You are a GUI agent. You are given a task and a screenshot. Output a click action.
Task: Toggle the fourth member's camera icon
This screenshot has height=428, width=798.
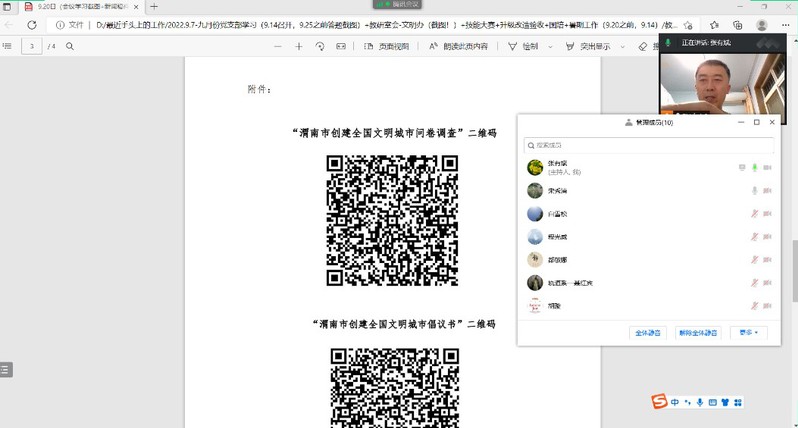point(767,237)
